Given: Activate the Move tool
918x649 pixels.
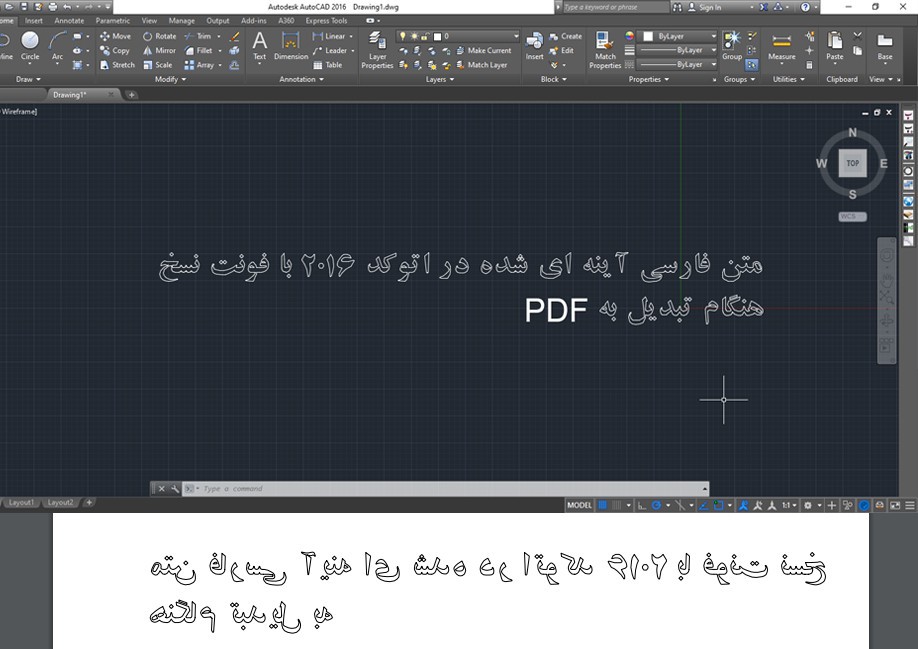Looking at the screenshot, I should [x=115, y=36].
